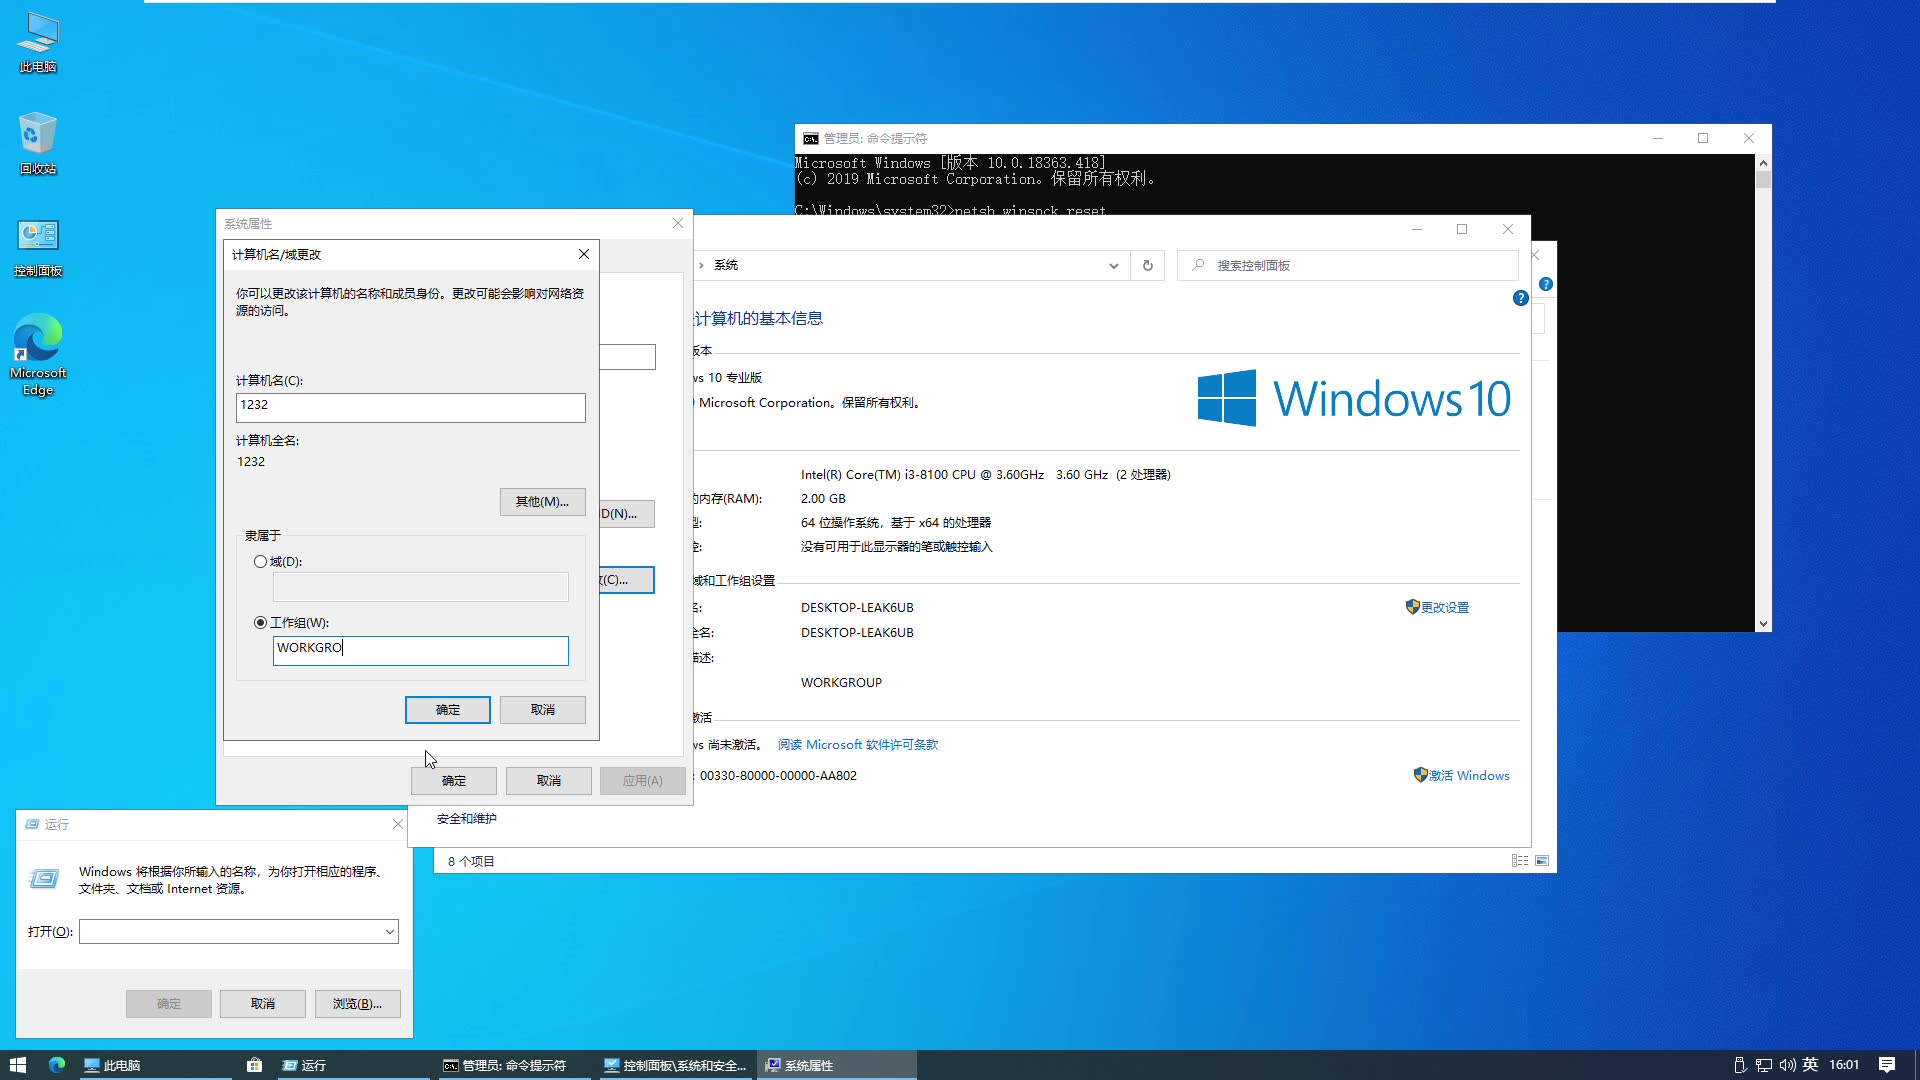Click the help question-mark icon in 系统 window
Screen dimensions: 1920x1080
pos(1519,298)
